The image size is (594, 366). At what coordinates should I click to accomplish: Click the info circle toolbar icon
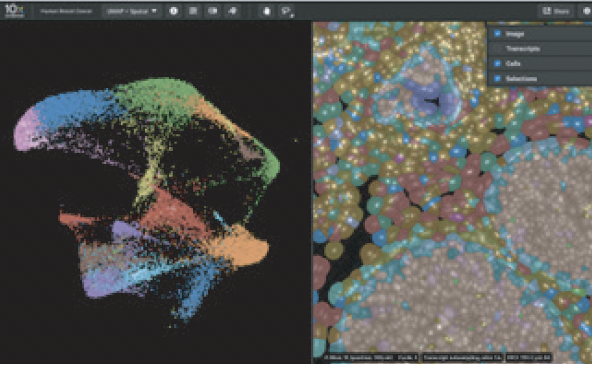point(174,11)
